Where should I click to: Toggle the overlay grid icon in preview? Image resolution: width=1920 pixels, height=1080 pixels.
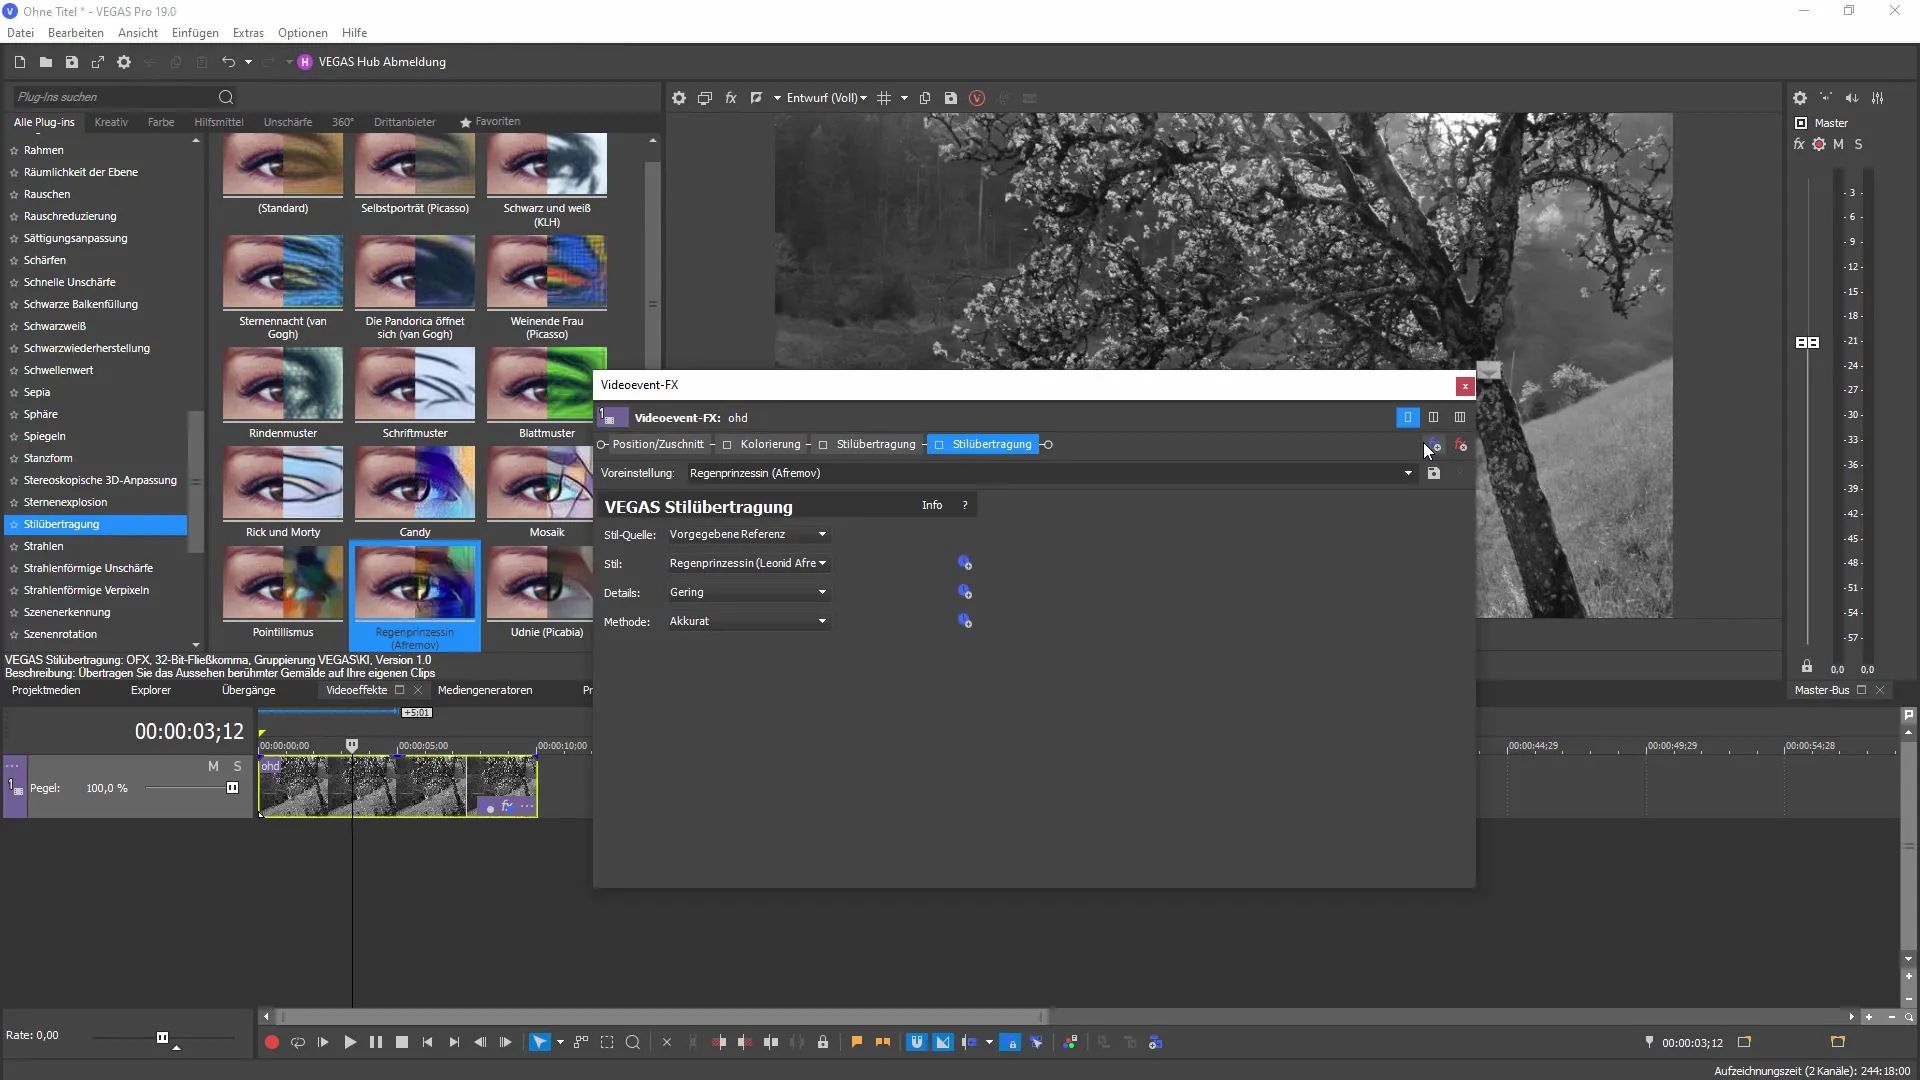[x=884, y=98]
